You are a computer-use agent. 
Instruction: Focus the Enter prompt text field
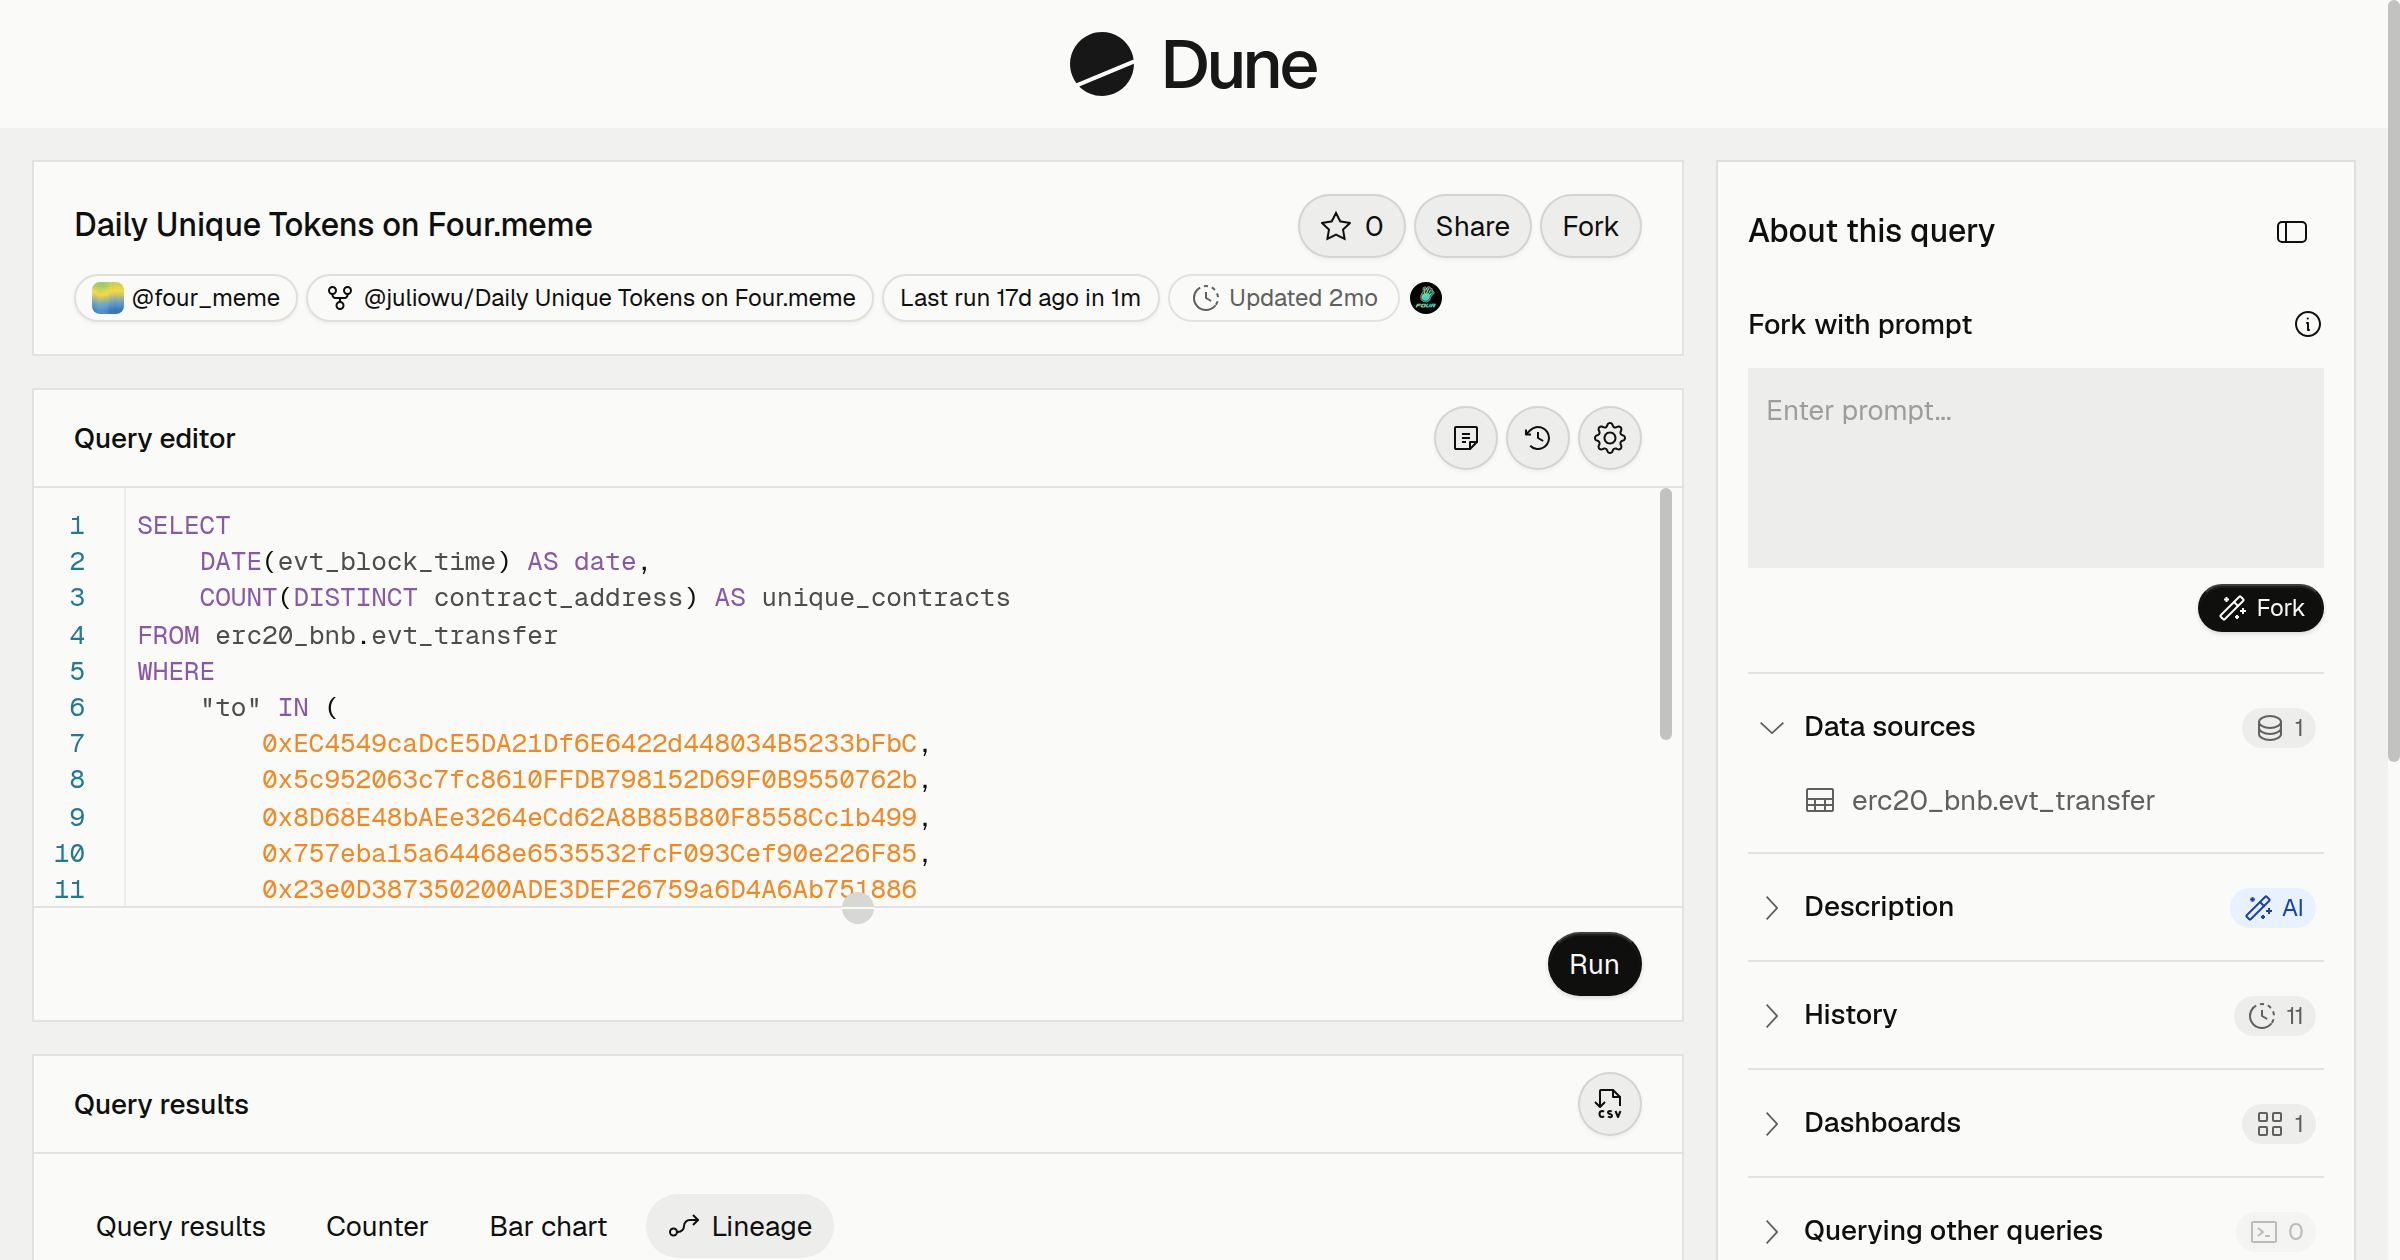pyautogui.click(x=2035, y=468)
